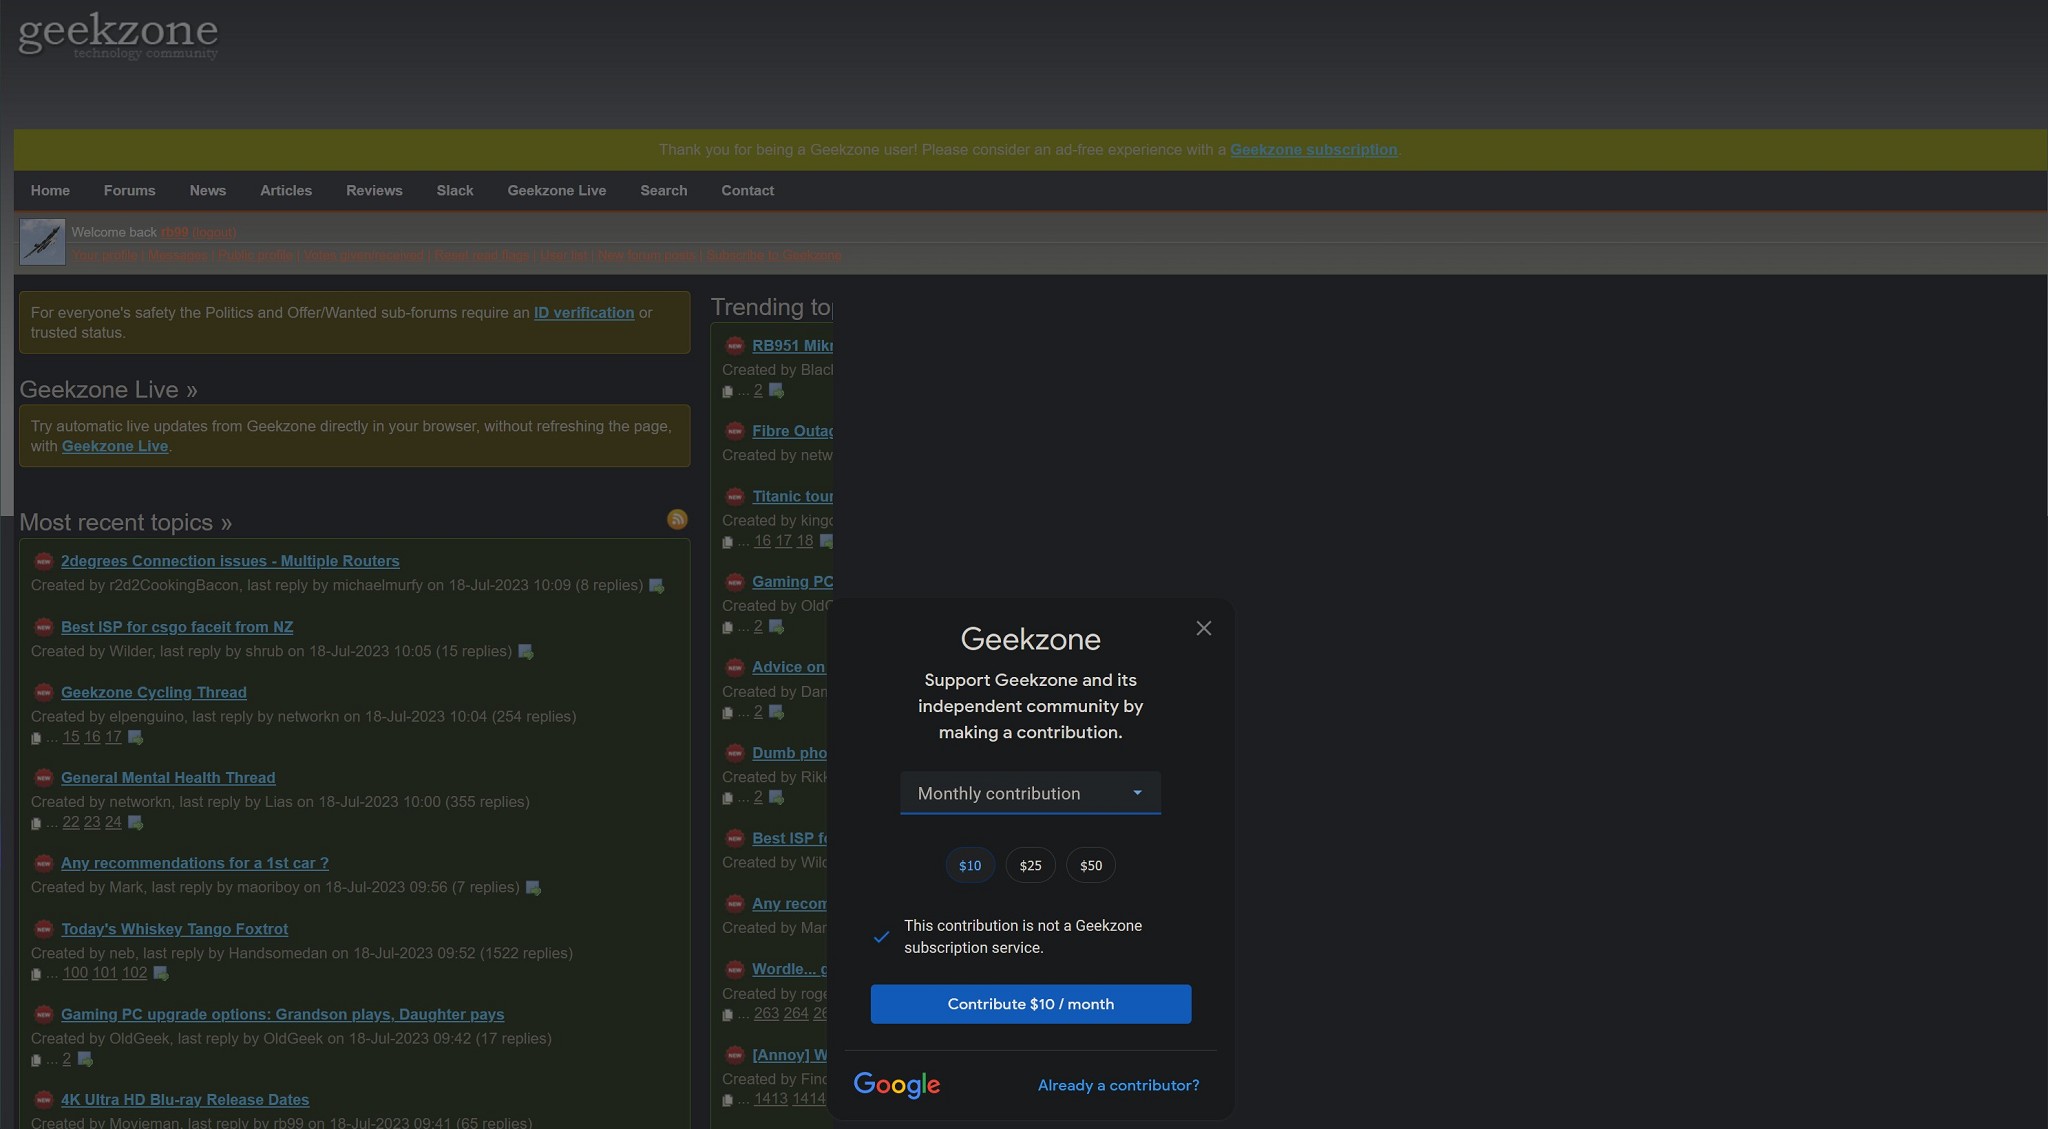Jump to last post icon of Today's Whiskey Tango Foxtrot
The image size is (2048, 1129).
161,974
